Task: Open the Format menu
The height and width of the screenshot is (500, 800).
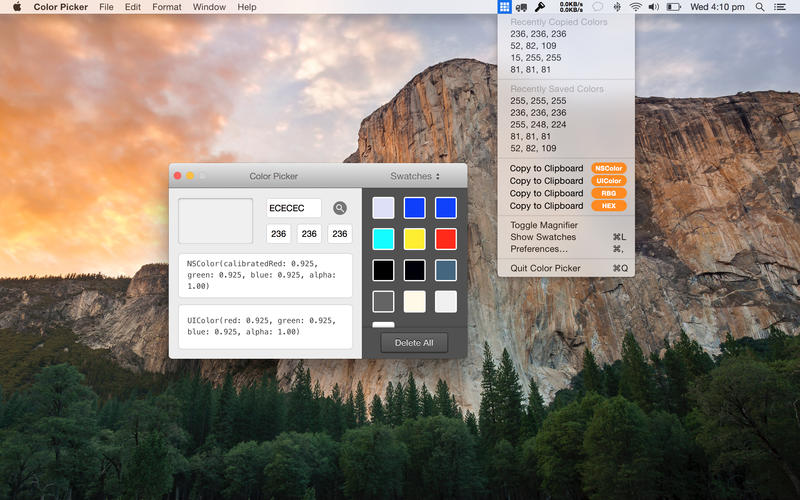Action: (x=167, y=7)
